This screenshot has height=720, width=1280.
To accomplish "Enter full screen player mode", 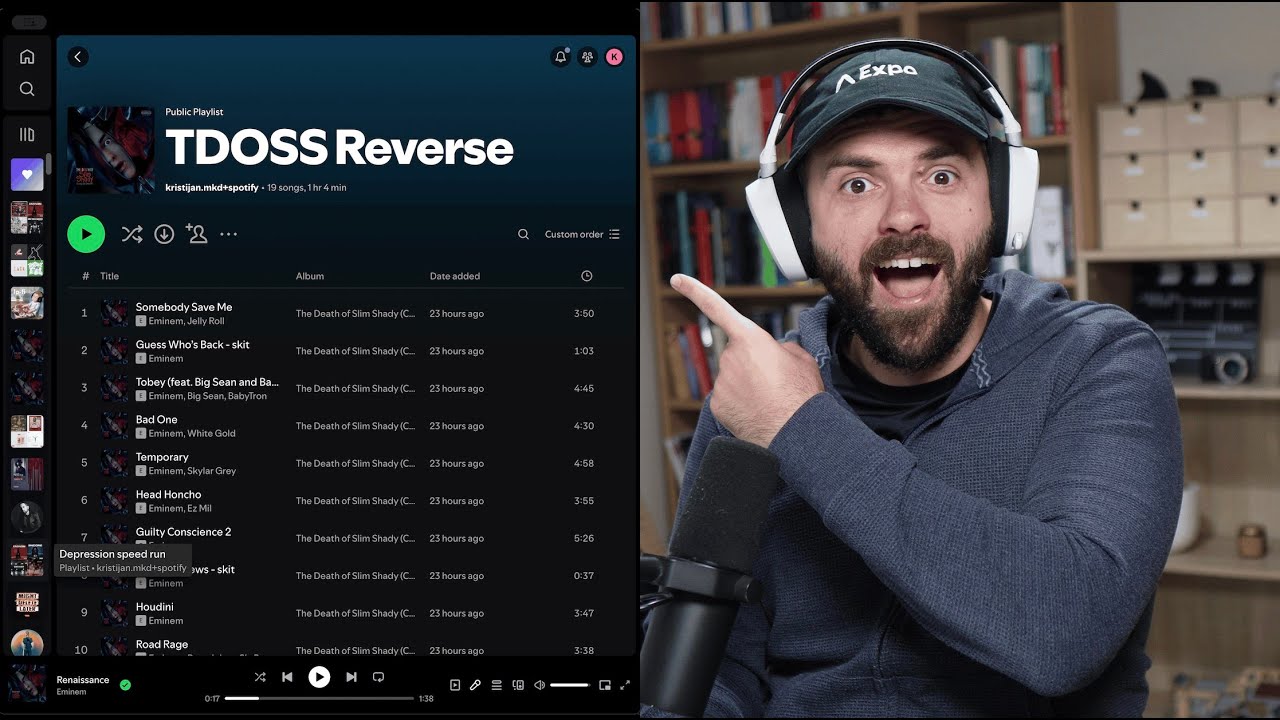I will pyautogui.click(x=625, y=685).
